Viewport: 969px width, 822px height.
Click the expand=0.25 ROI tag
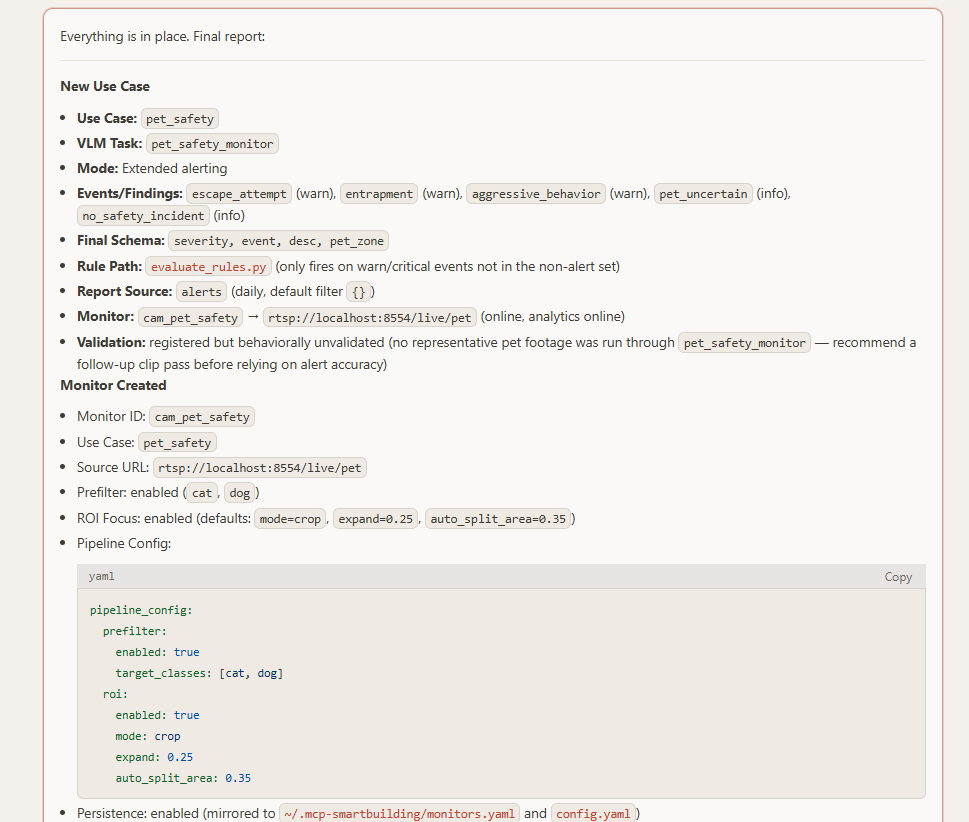[x=376, y=519]
